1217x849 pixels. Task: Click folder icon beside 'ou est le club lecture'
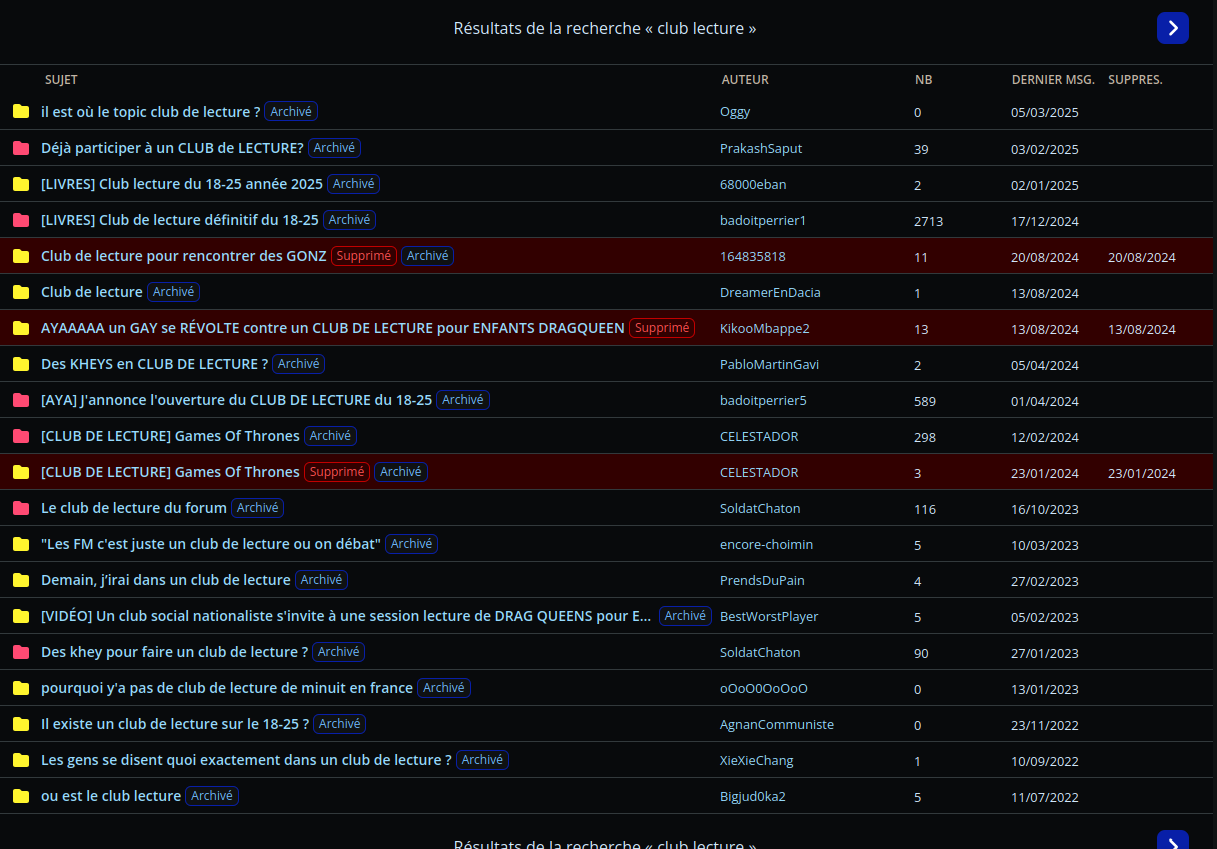point(21,796)
